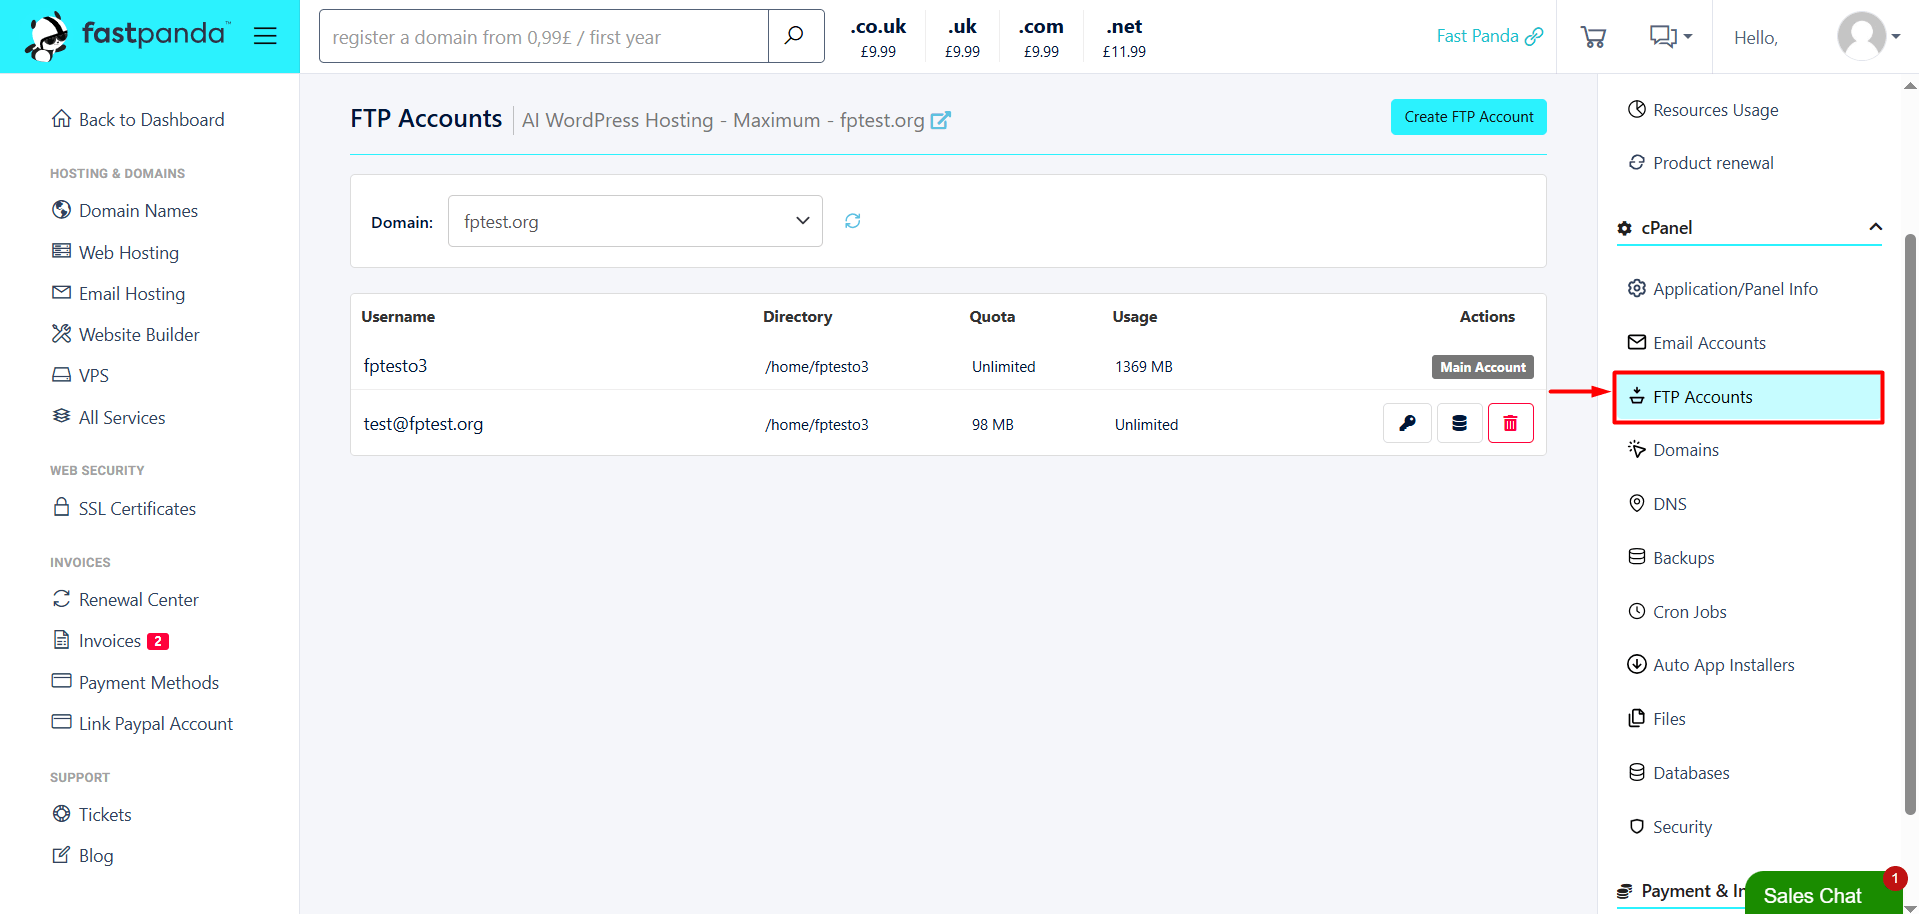Open Email Hosting in sidebar
1919x914 pixels.
tap(118, 294)
